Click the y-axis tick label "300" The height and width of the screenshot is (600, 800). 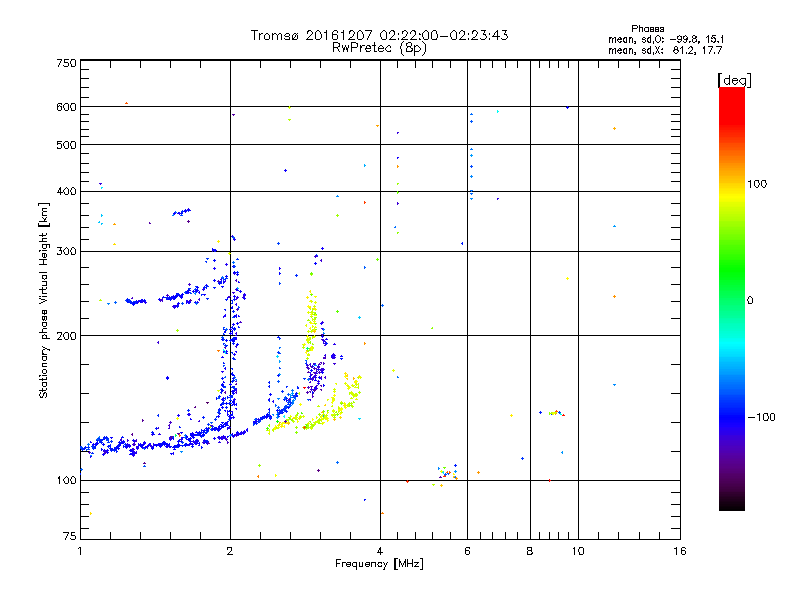tap(66, 251)
